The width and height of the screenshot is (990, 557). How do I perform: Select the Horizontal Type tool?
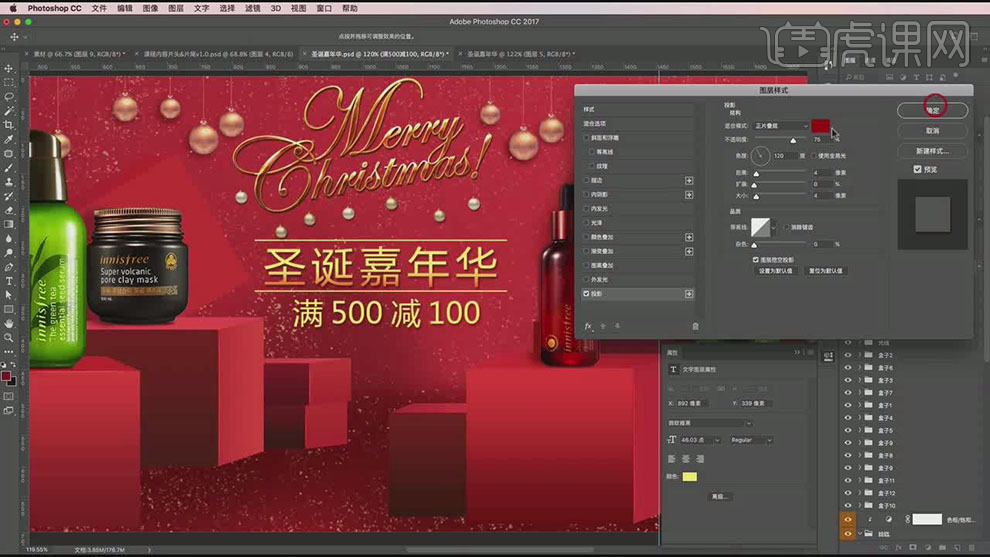(9, 281)
